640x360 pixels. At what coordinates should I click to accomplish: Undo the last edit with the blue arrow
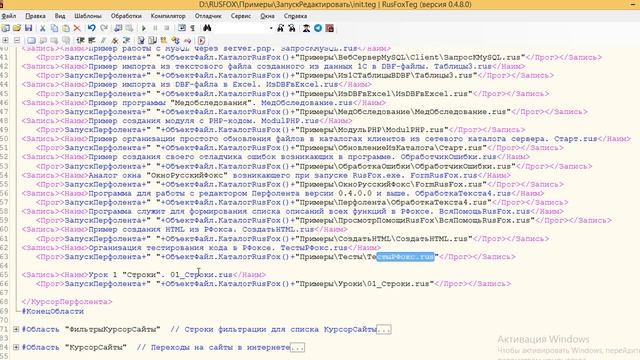click(92, 28)
